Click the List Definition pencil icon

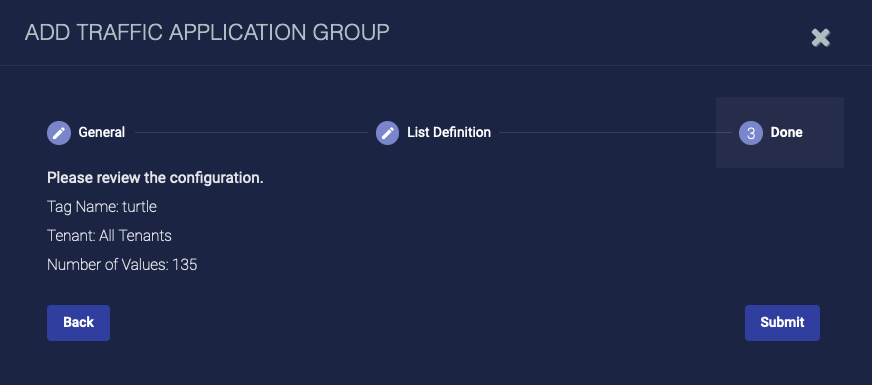pos(388,133)
